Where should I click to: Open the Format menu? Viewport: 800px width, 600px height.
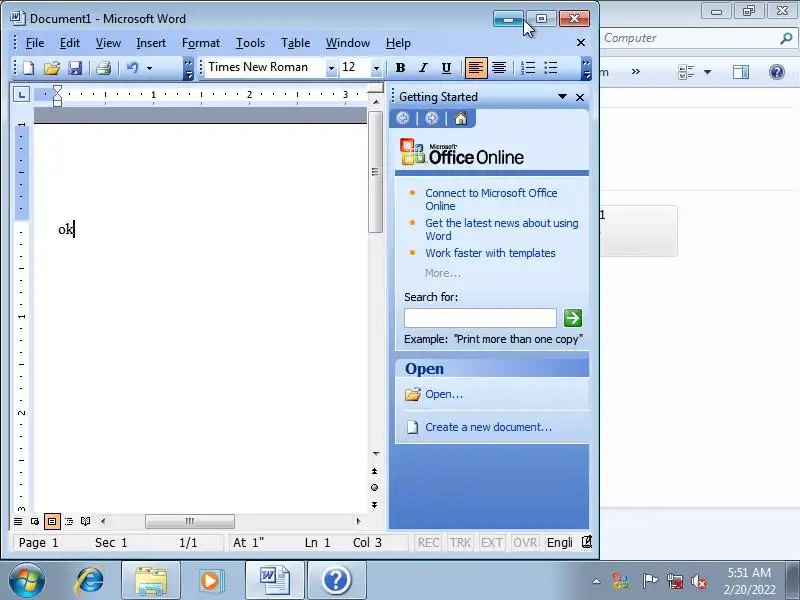point(201,43)
